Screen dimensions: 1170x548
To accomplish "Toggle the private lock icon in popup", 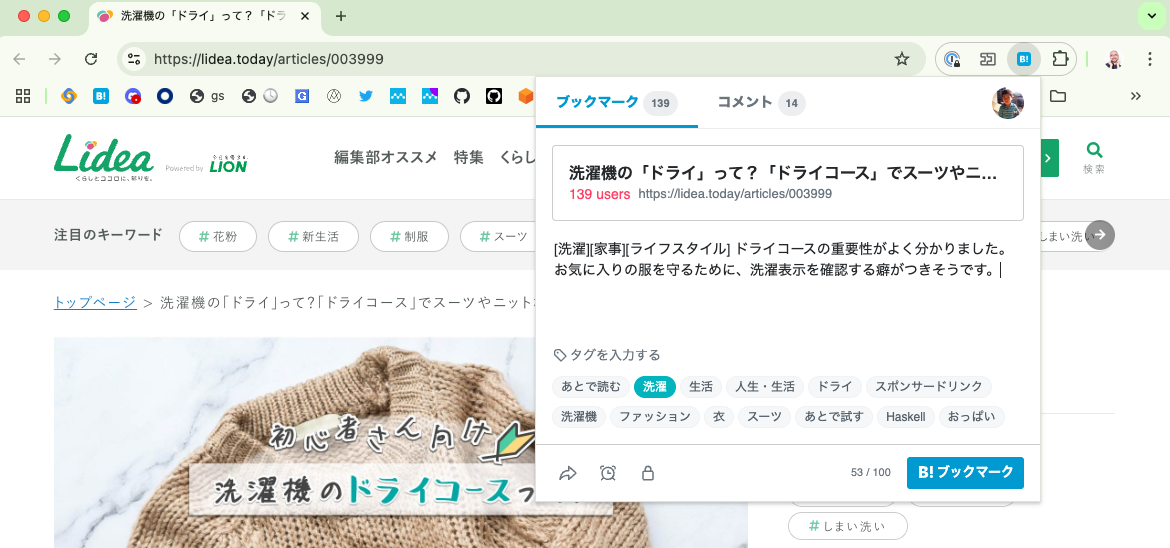I will coord(648,473).
